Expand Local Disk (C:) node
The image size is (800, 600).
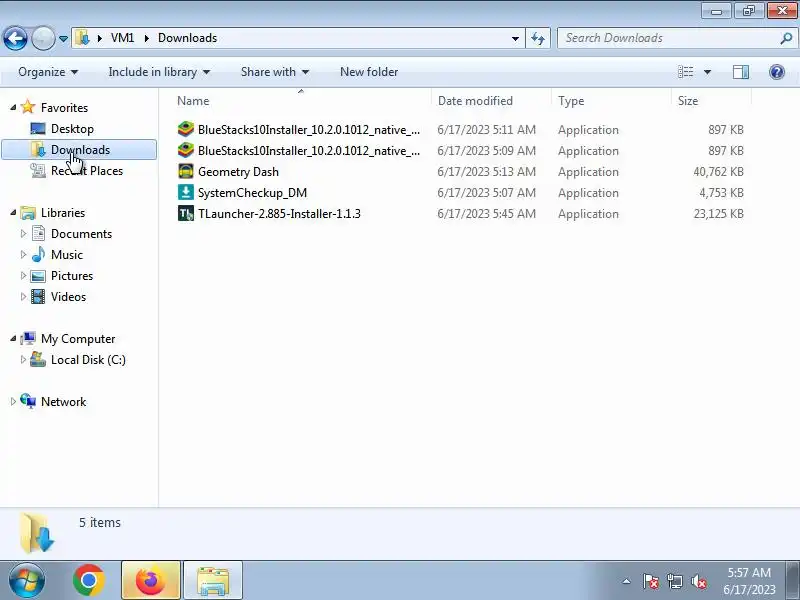pyautogui.click(x=23, y=360)
